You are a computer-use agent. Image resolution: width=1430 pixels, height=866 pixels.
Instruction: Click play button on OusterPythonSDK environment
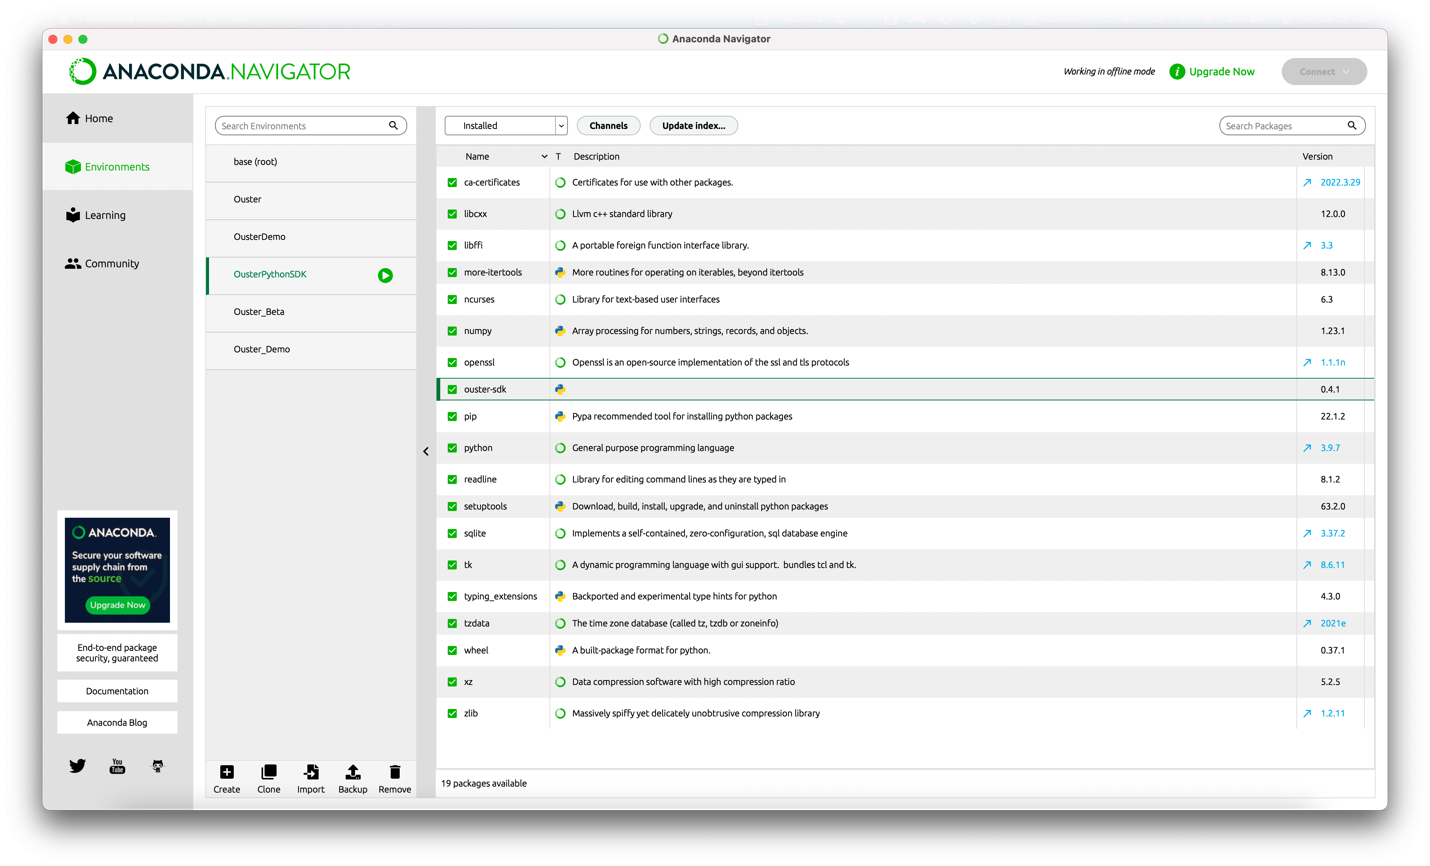(x=385, y=275)
